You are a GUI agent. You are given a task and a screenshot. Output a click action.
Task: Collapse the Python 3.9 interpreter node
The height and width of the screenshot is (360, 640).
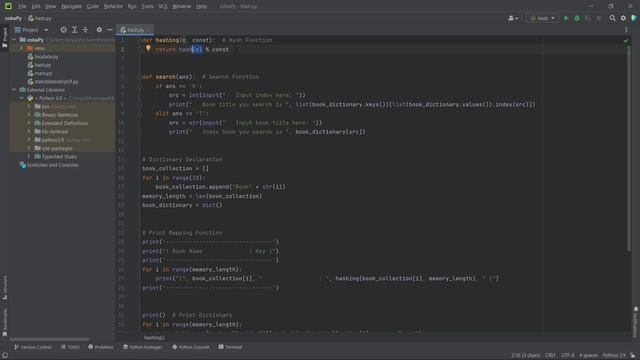[22, 98]
